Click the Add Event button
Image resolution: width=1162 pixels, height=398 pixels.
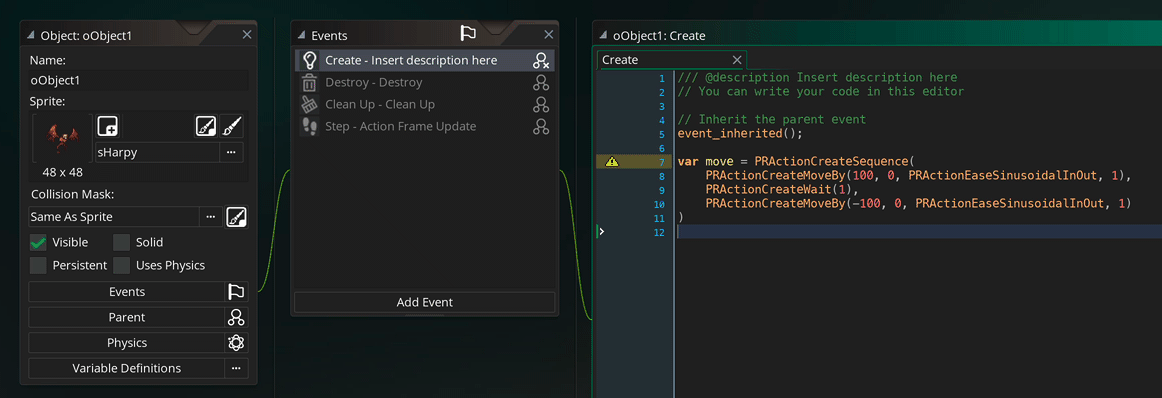[x=425, y=302]
